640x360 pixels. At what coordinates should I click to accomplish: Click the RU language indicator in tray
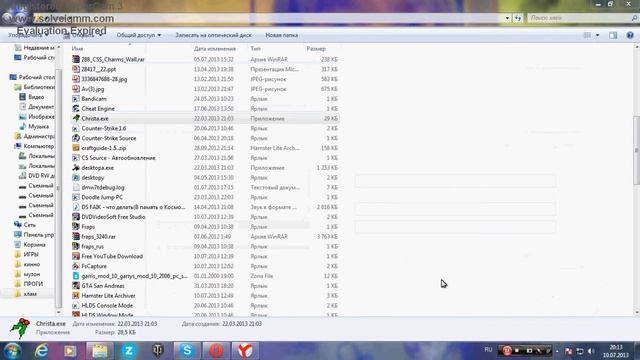[488, 350]
